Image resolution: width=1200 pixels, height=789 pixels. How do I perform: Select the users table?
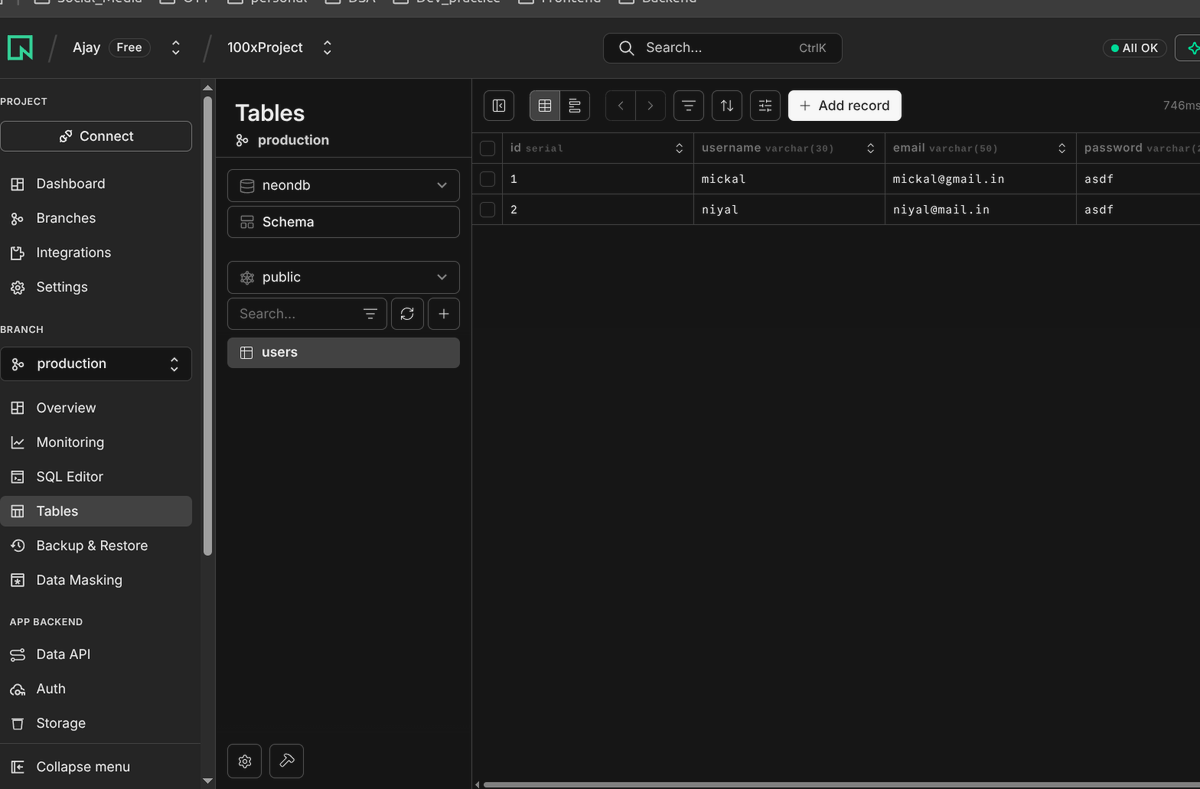pos(343,353)
